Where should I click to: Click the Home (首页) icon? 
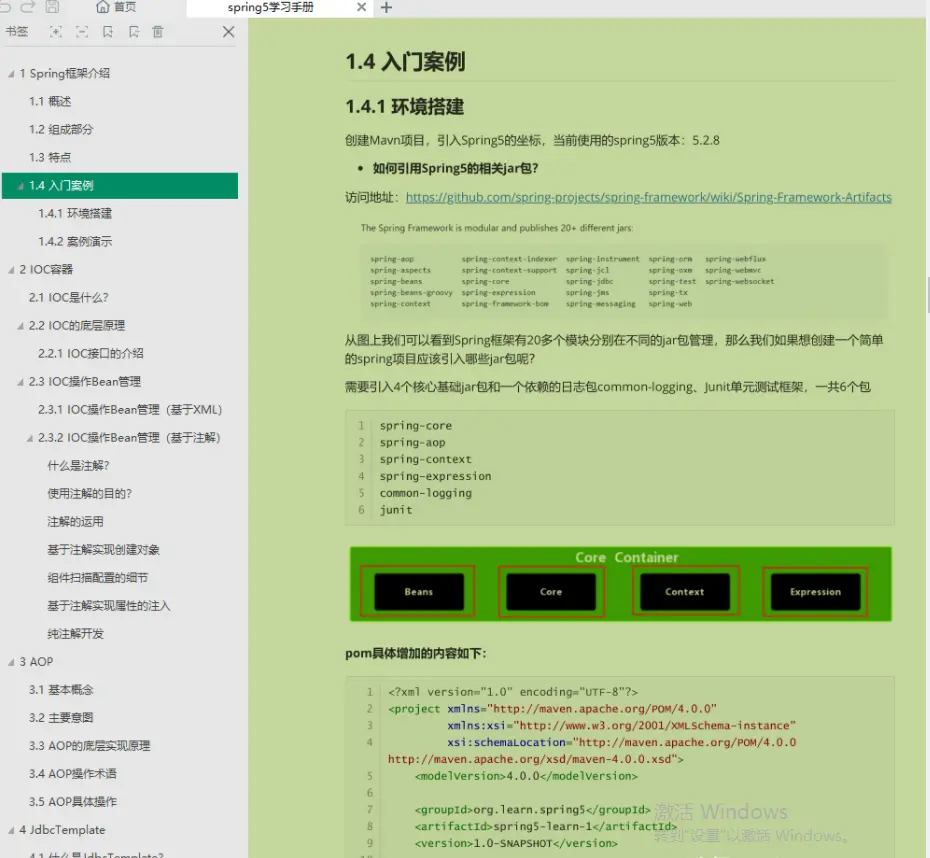[103, 8]
